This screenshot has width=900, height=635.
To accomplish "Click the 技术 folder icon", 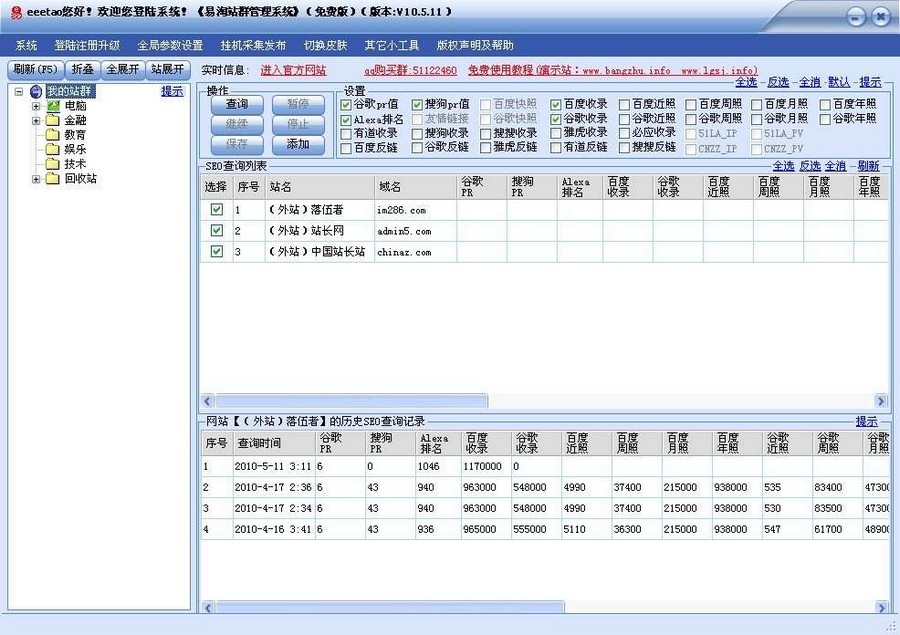I will 53,164.
